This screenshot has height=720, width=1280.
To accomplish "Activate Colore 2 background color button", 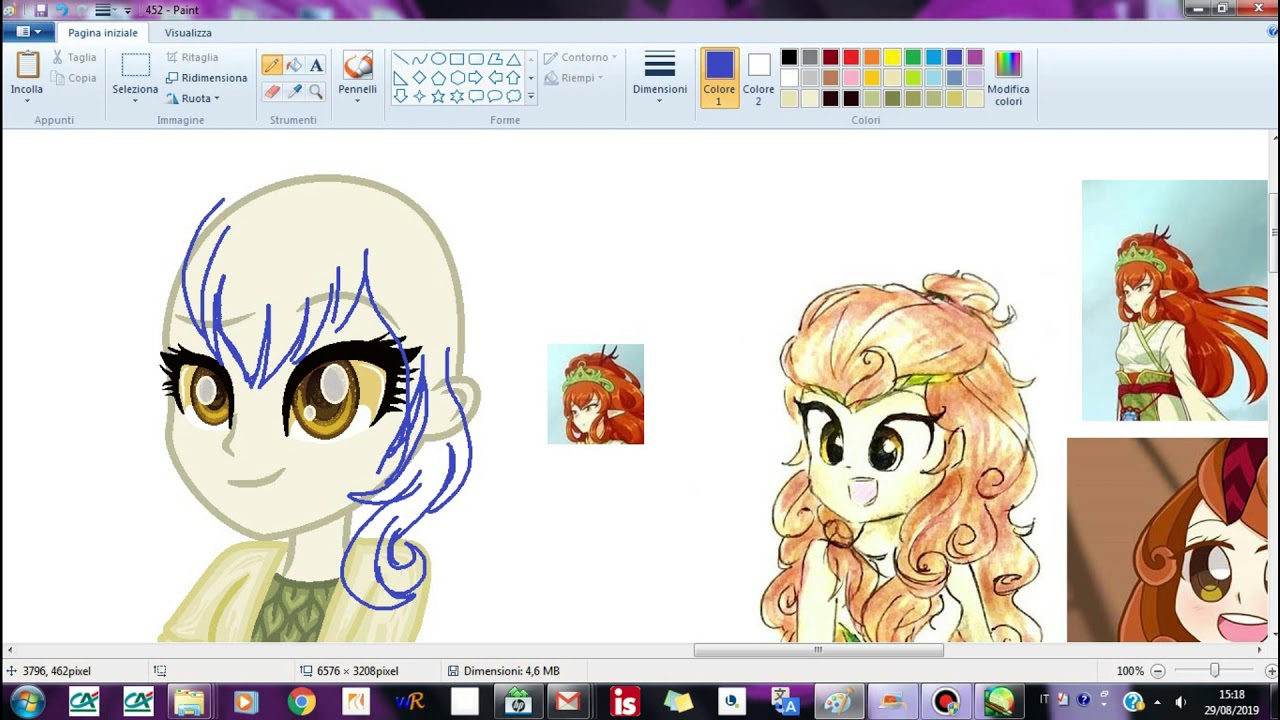I will pyautogui.click(x=758, y=78).
